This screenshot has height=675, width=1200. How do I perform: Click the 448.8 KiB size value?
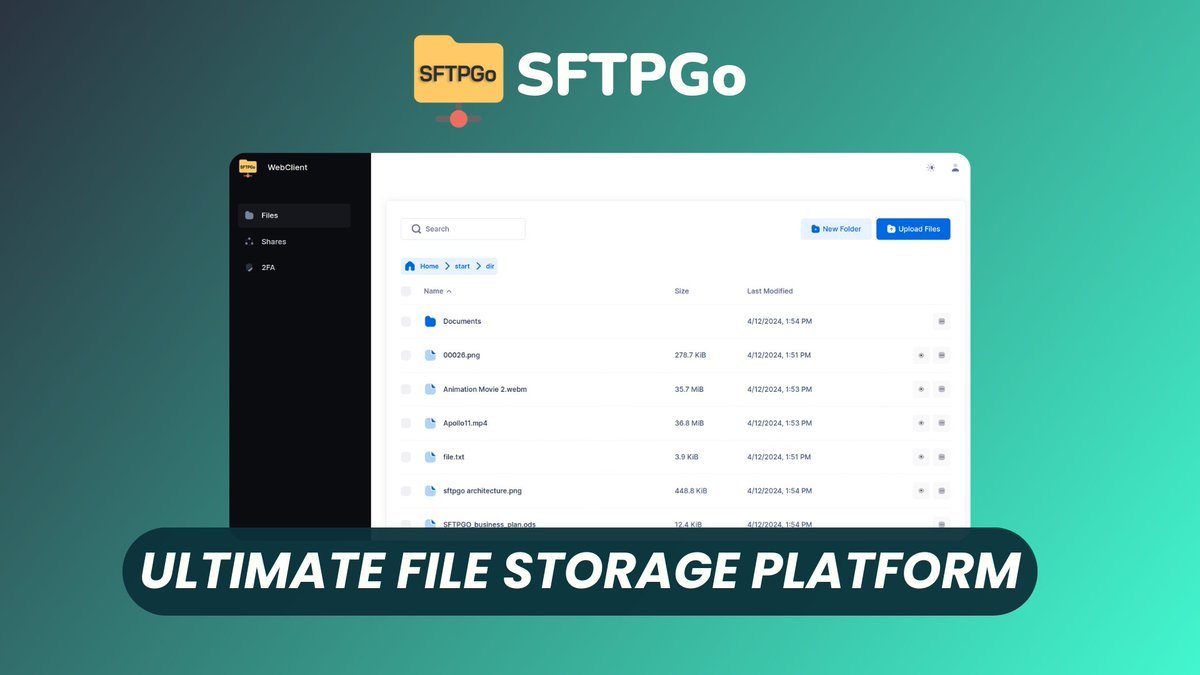point(691,491)
